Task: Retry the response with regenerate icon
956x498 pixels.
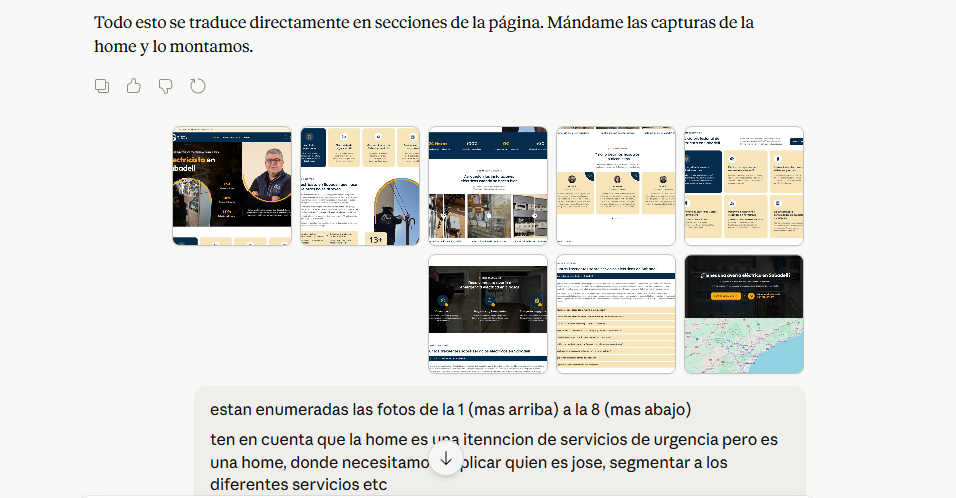Action: pos(198,86)
